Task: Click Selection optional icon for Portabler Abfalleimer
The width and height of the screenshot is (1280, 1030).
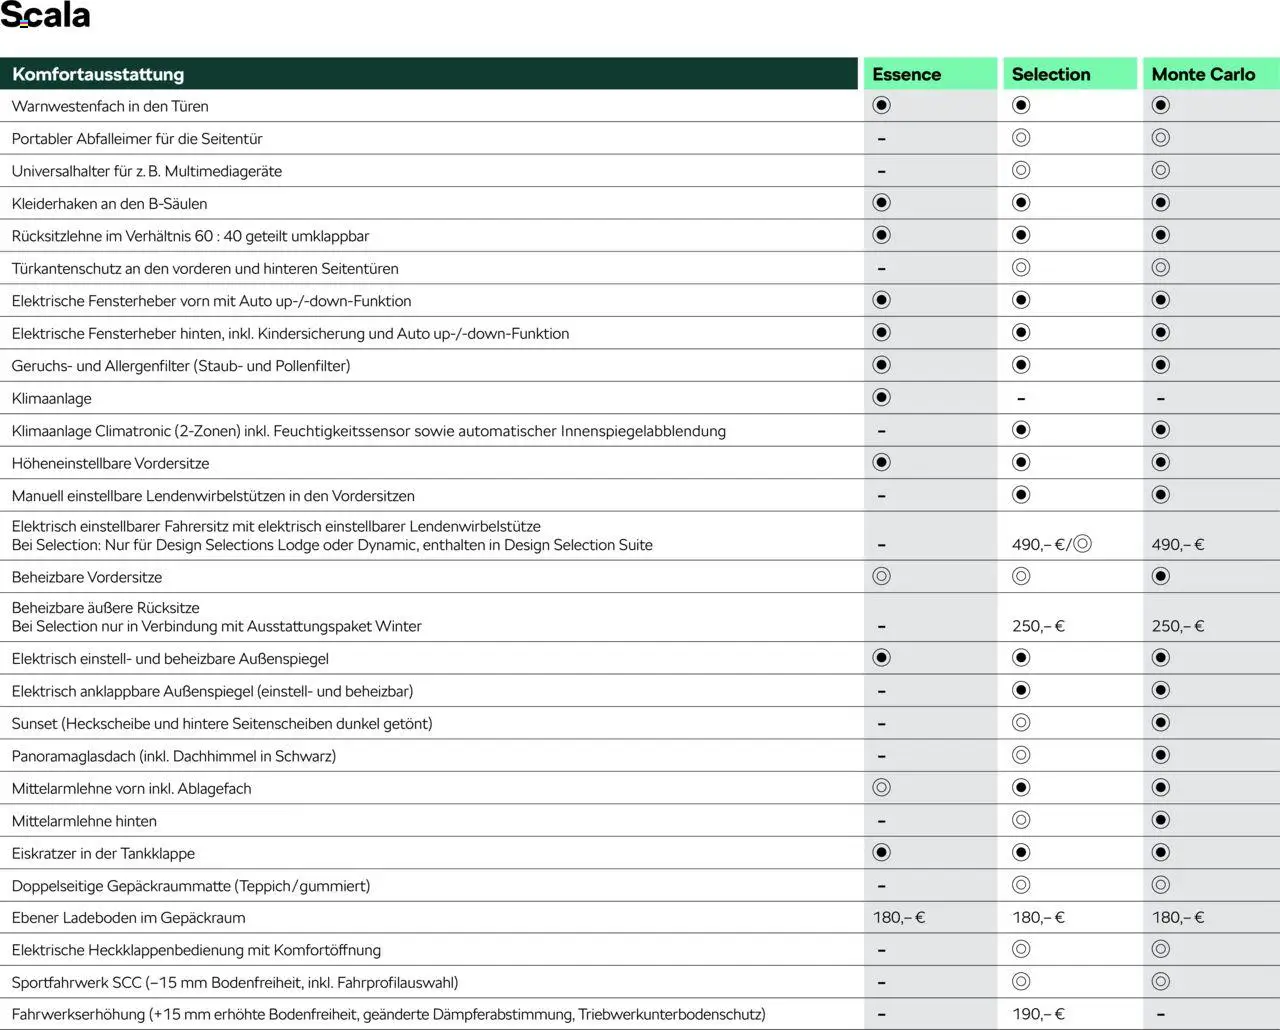Action: tap(1021, 138)
